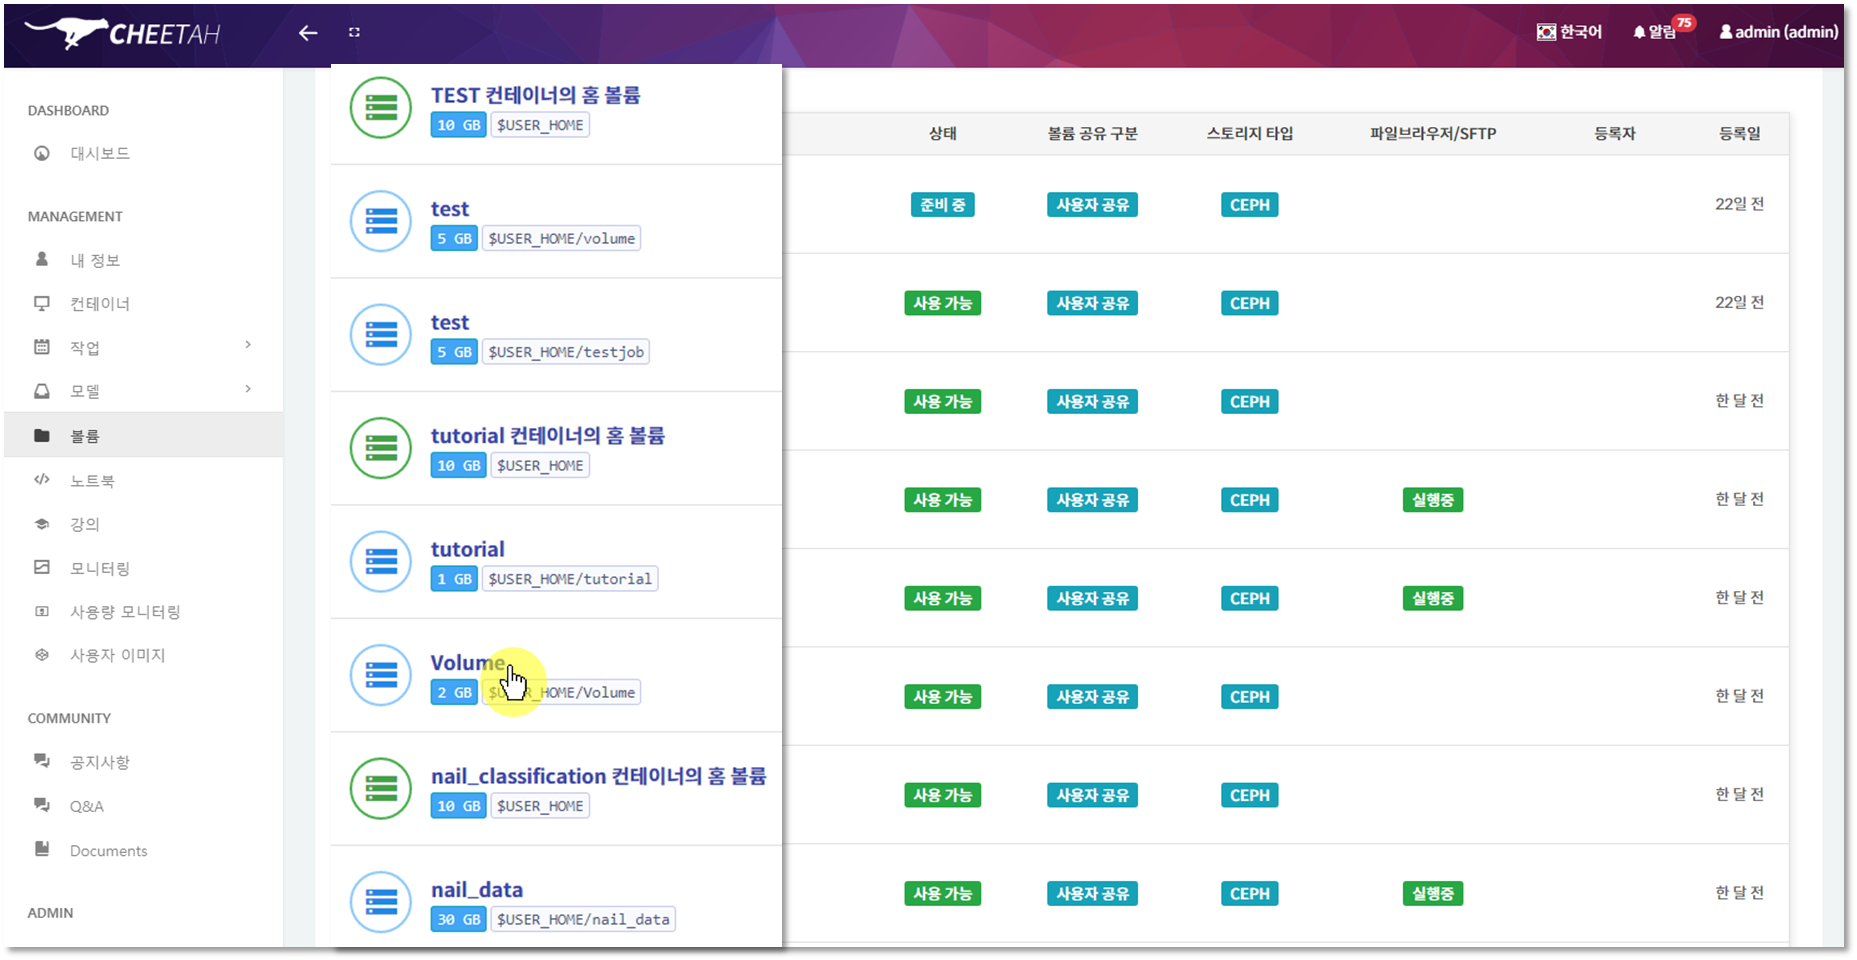1857x960 pixels.
Task: Click the 컨테이너 monitor icon
Action: 42,303
